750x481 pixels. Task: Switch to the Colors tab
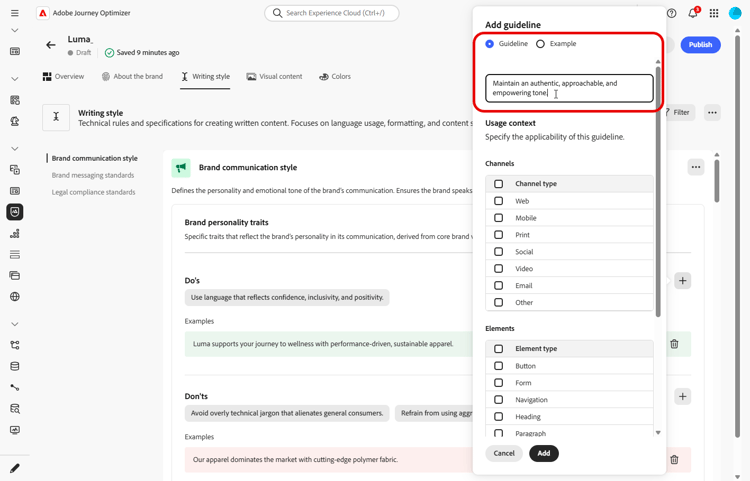(x=335, y=77)
